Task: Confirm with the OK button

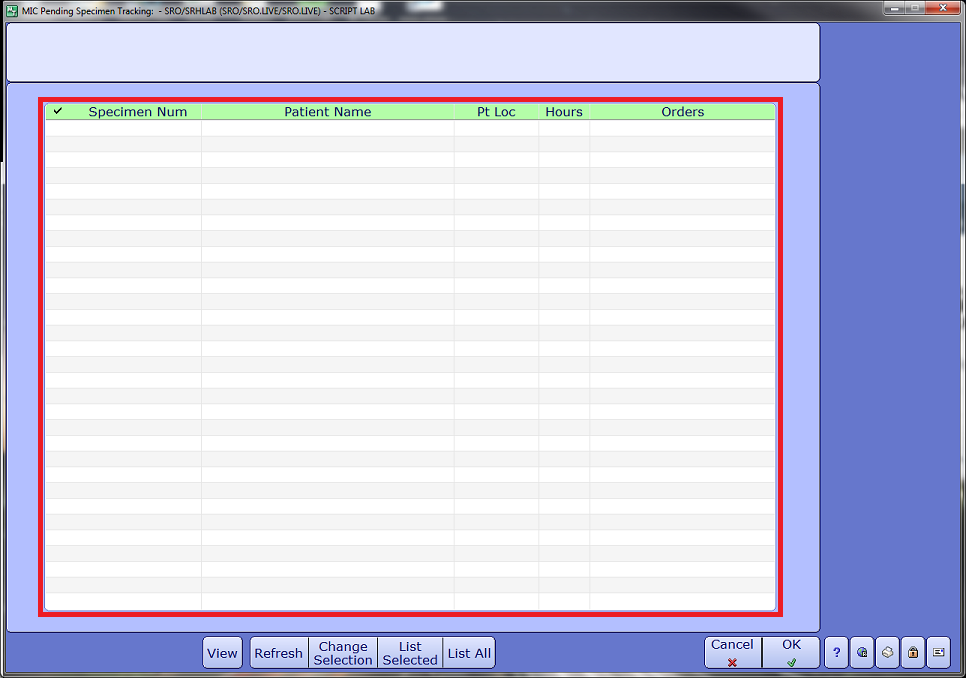Action: 791,653
